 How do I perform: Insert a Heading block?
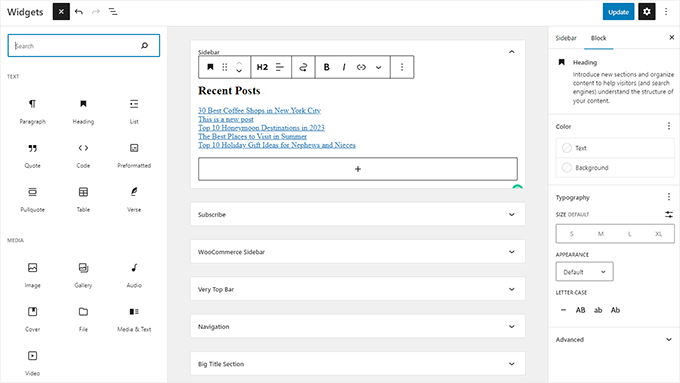click(83, 111)
